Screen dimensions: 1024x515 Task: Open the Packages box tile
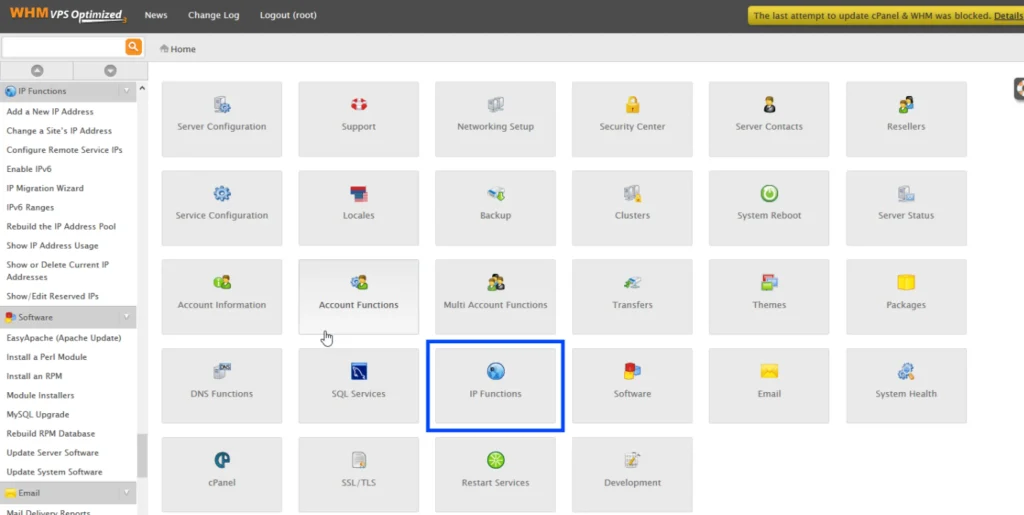pyautogui.click(x=906, y=297)
